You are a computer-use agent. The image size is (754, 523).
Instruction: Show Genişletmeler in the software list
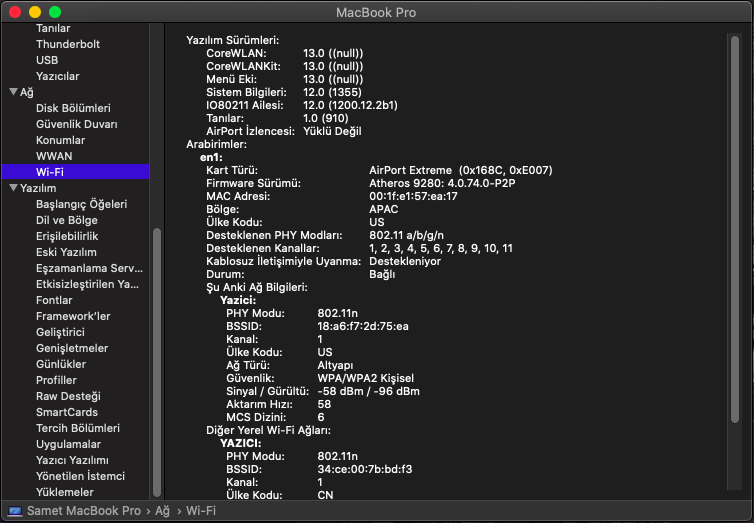tap(72, 348)
